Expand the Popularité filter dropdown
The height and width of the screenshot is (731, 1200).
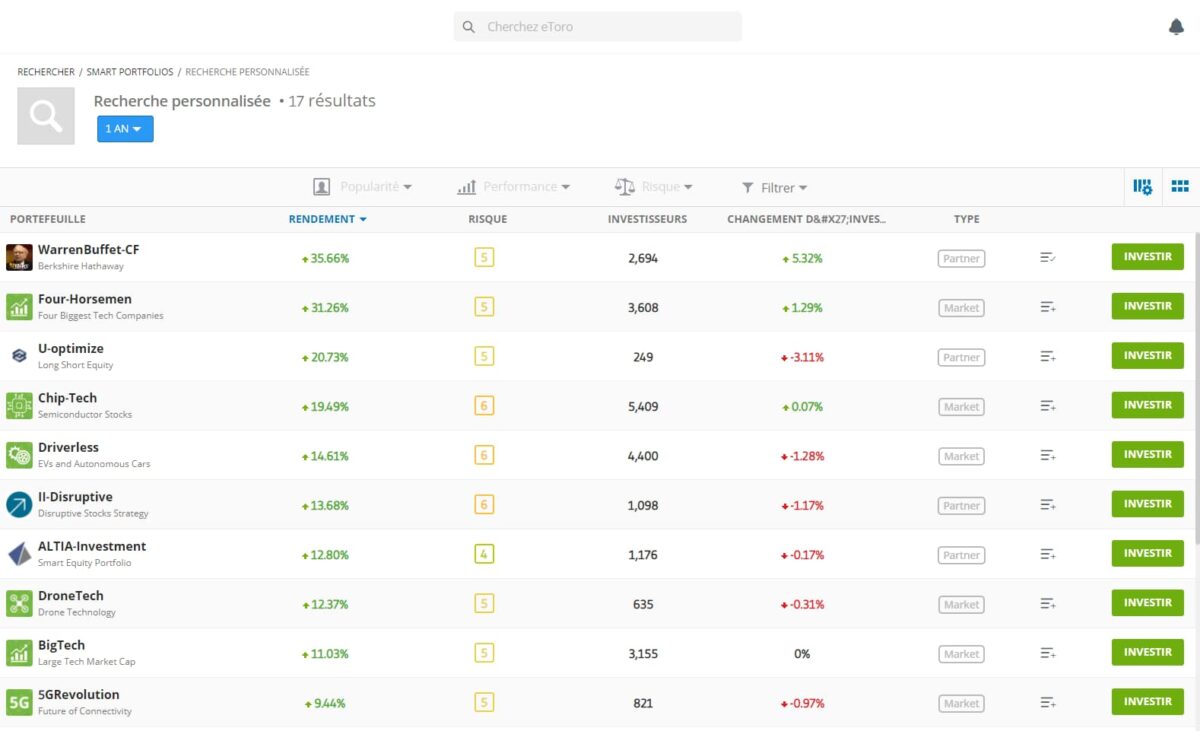coord(363,187)
